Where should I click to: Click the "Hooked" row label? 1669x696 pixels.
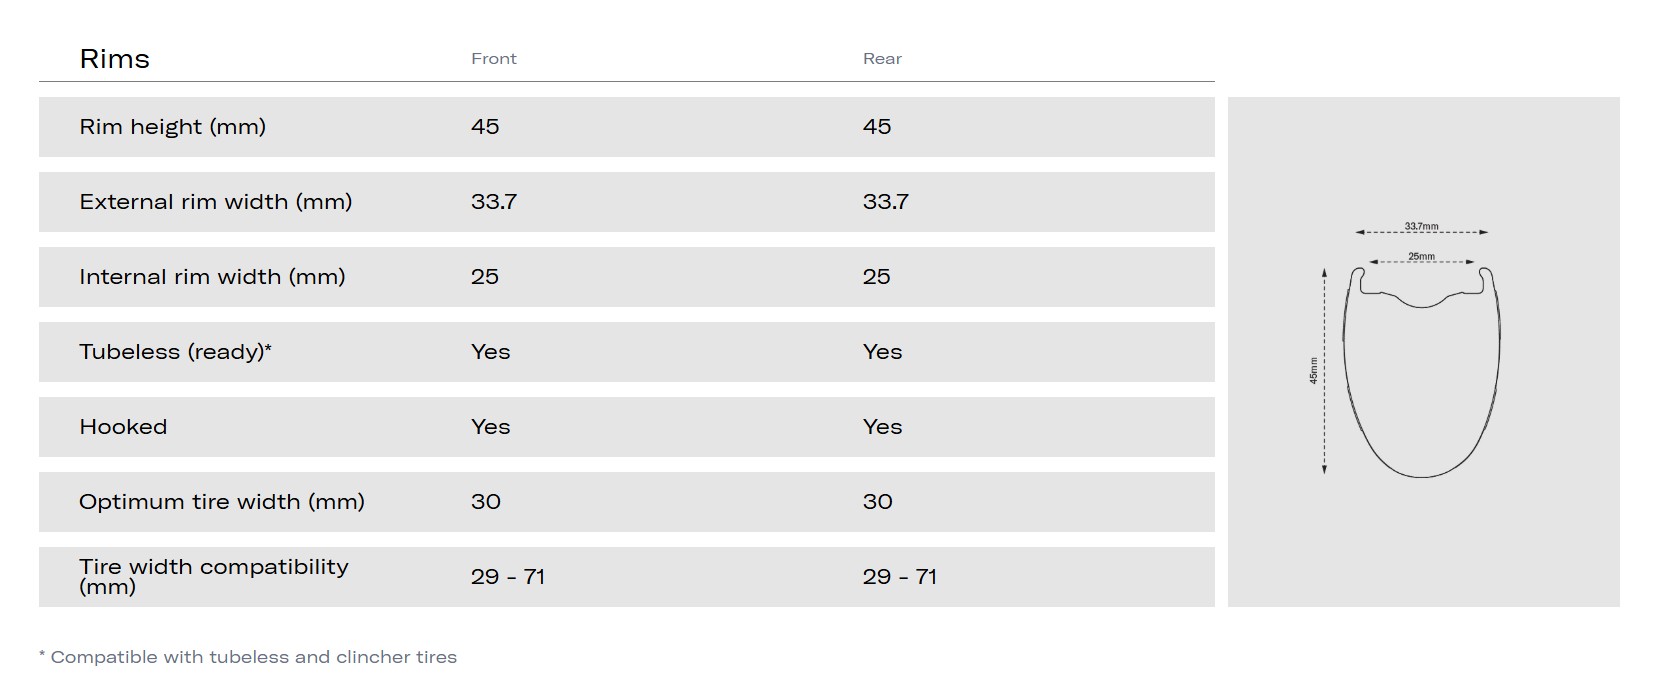click(123, 427)
